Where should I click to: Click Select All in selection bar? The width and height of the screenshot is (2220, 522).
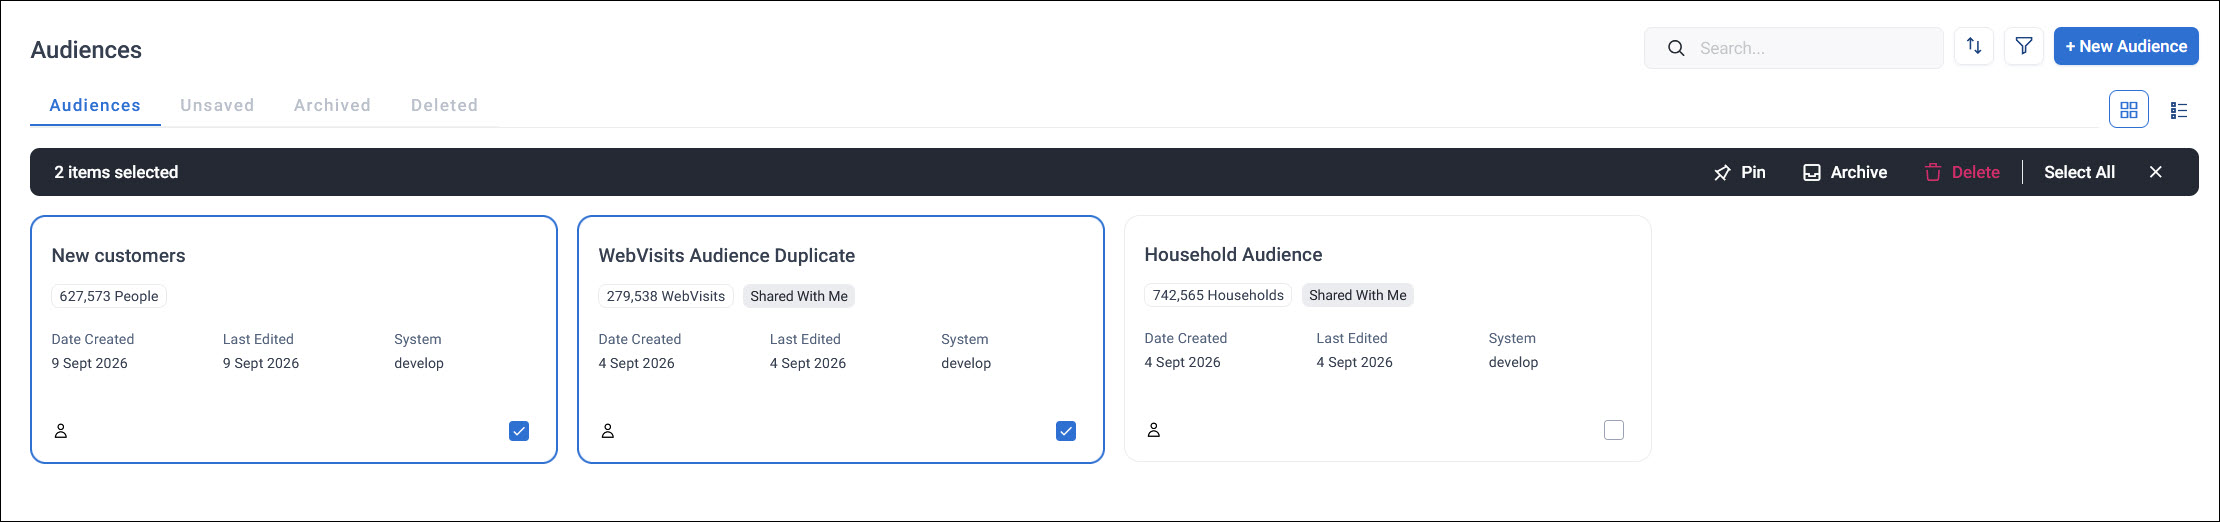pyautogui.click(x=2079, y=172)
